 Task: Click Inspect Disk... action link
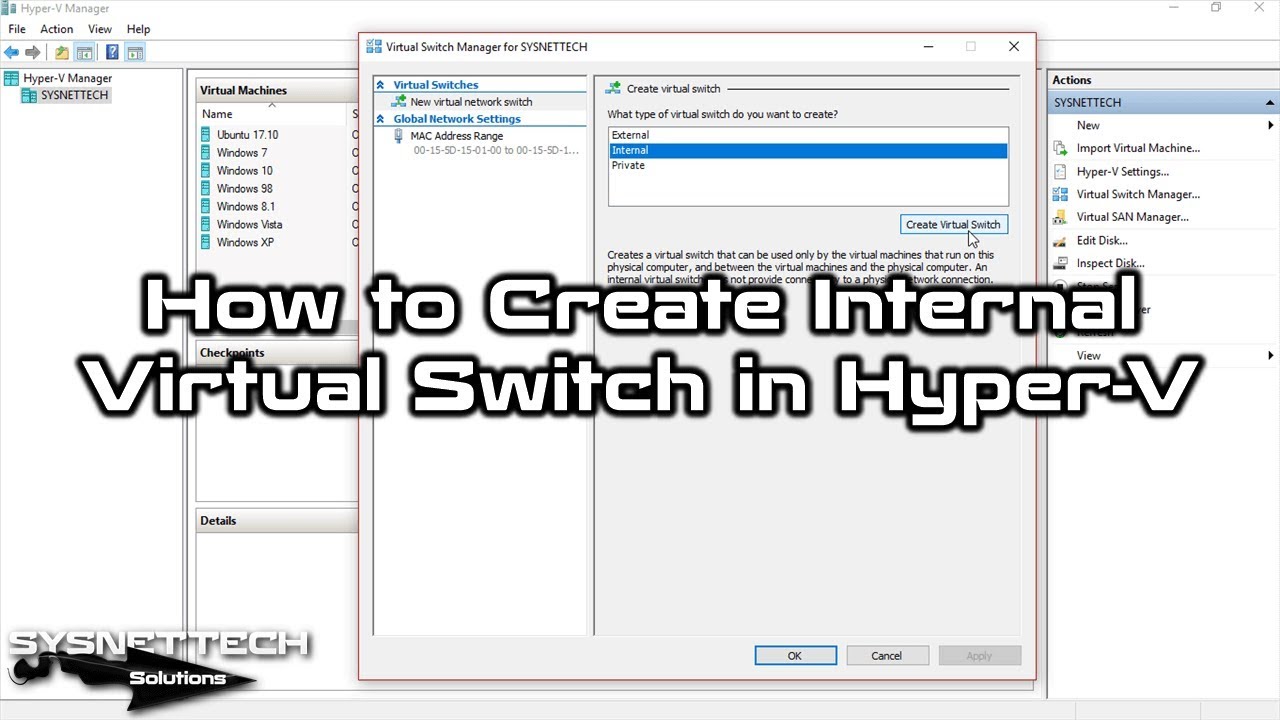tap(1110, 263)
